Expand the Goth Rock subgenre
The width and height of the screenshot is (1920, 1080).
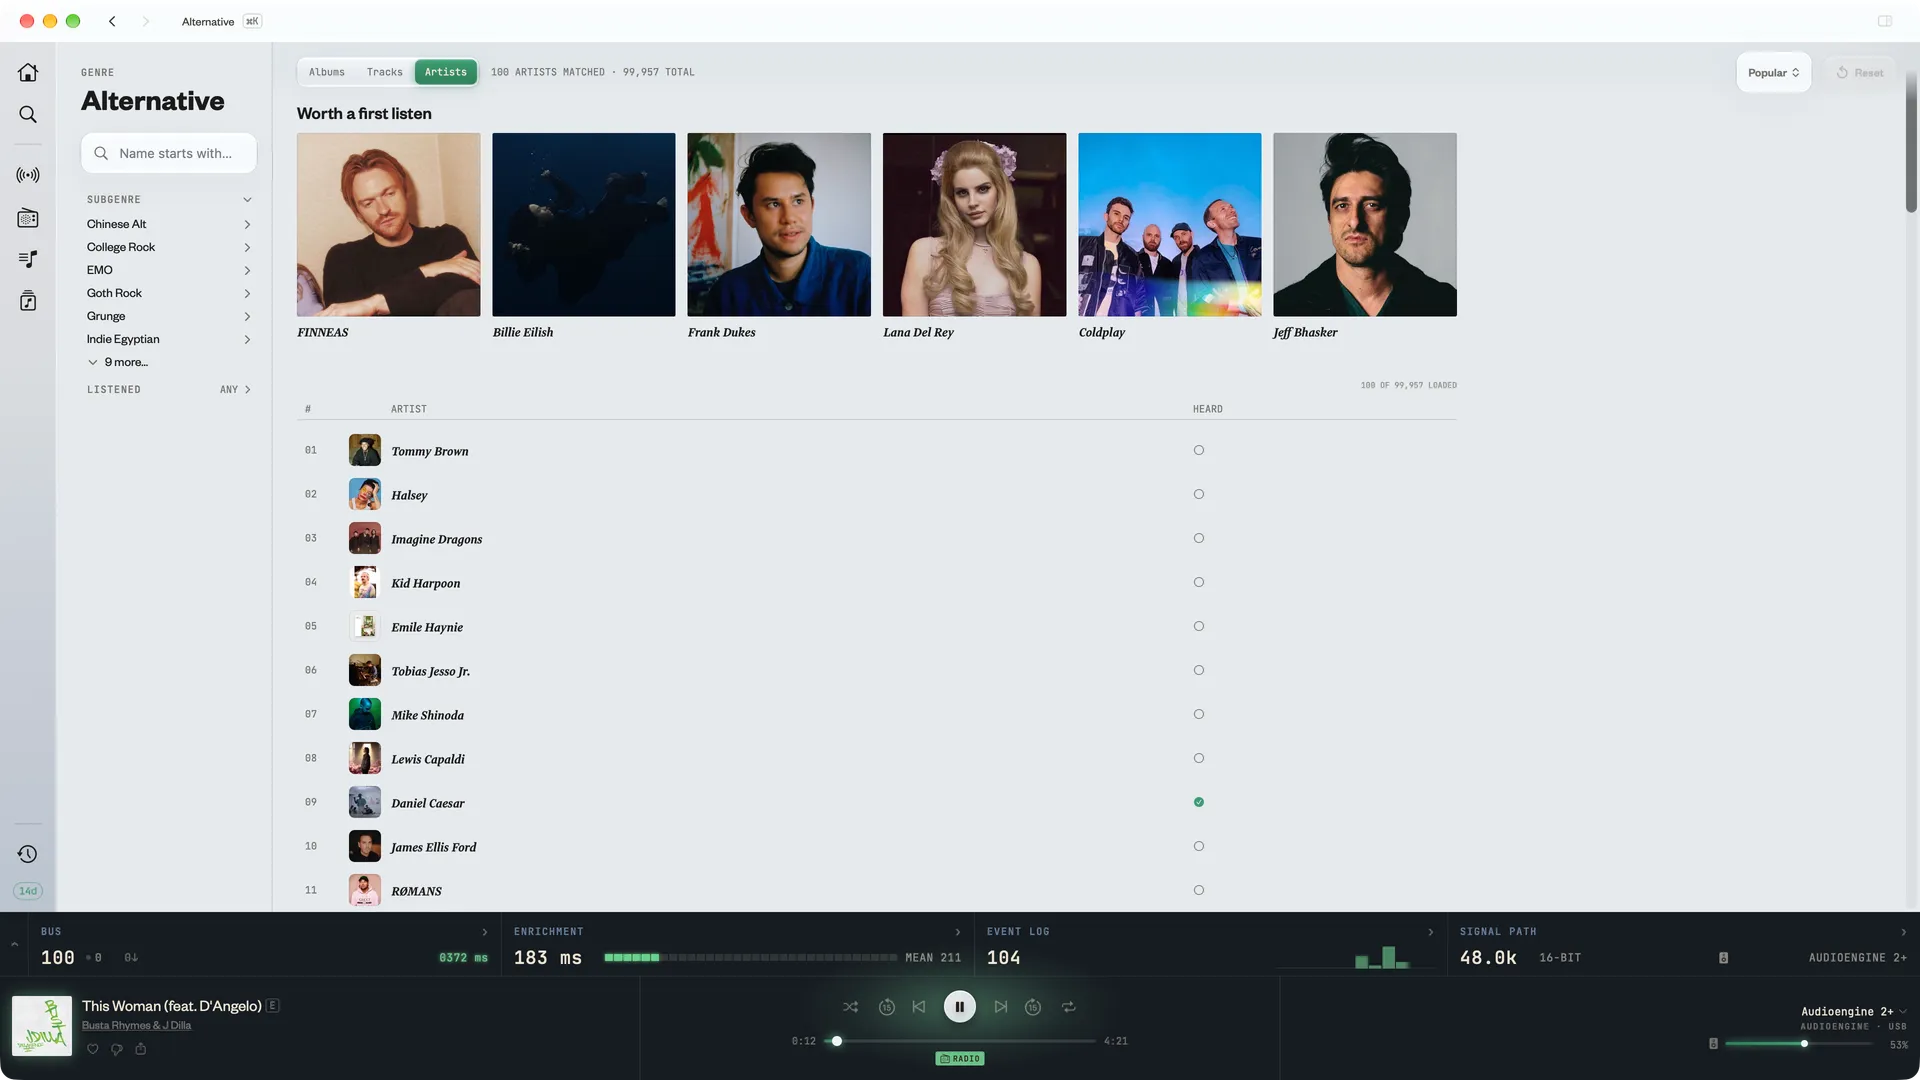click(247, 294)
